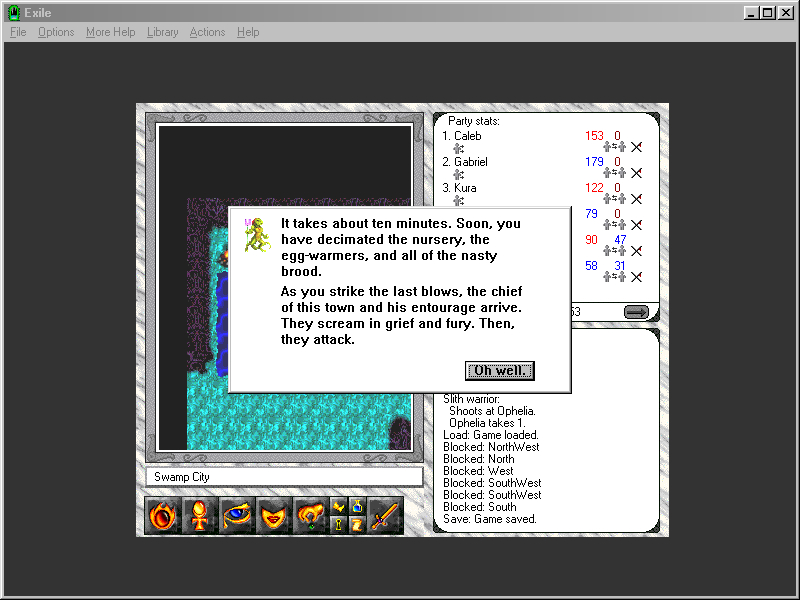This screenshot has width=800, height=600.
Task: Select the Look eye icon
Action: coord(237,516)
